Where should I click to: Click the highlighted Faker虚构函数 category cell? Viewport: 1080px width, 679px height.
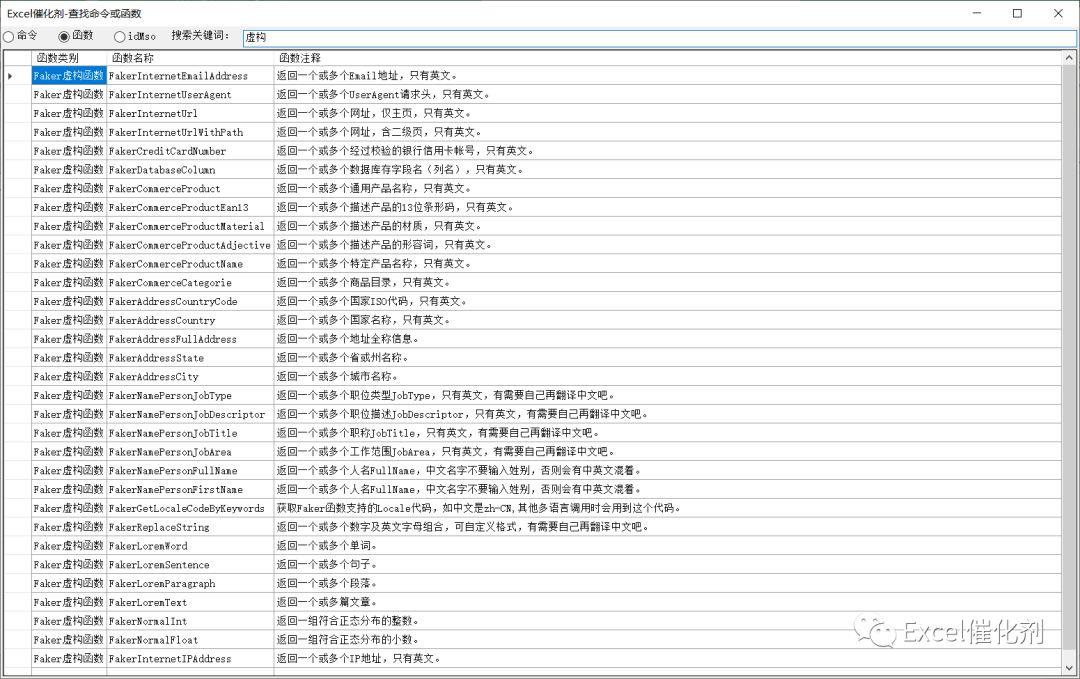69,76
